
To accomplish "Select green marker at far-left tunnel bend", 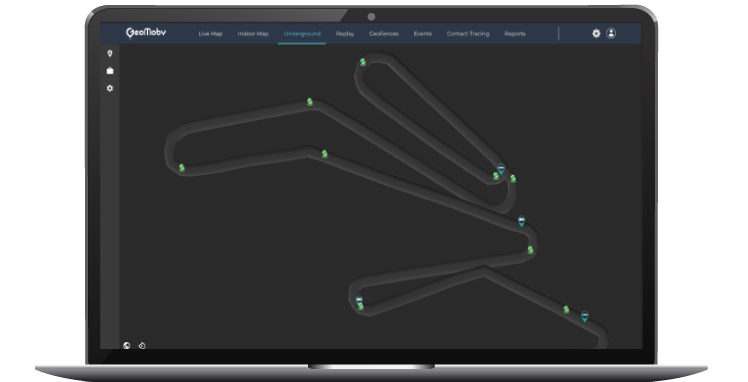I will tap(182, 168).
